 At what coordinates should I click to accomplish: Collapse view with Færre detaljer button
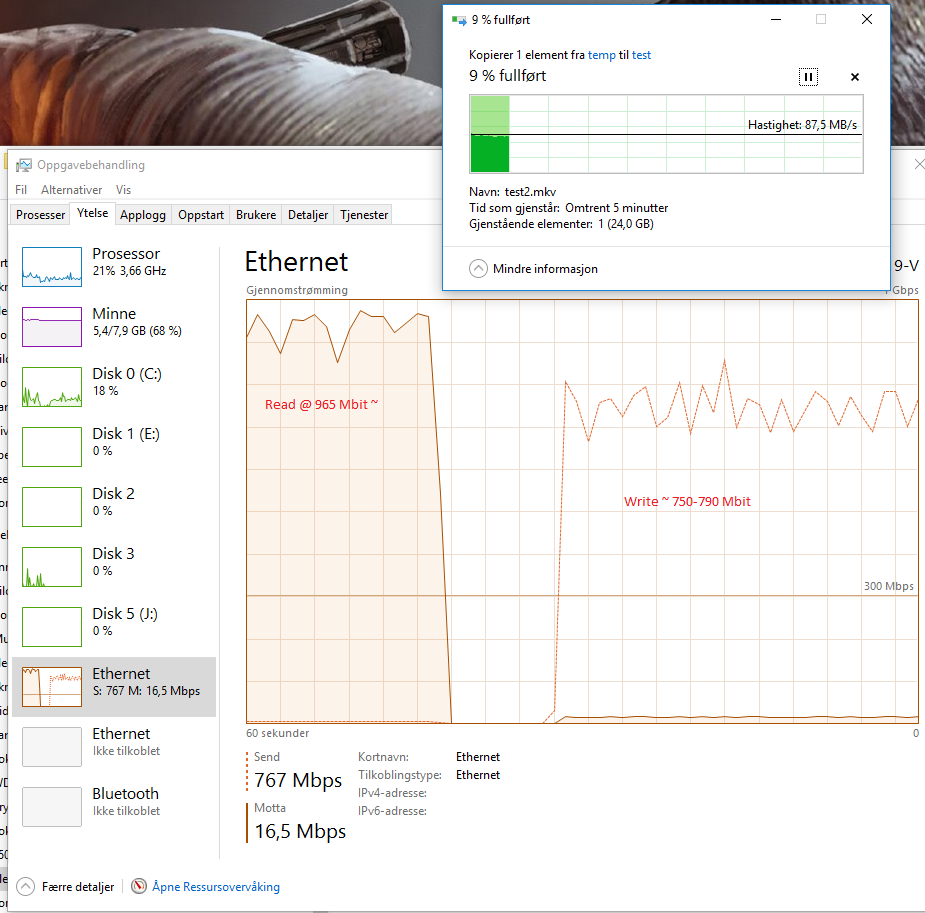[65, 886]
